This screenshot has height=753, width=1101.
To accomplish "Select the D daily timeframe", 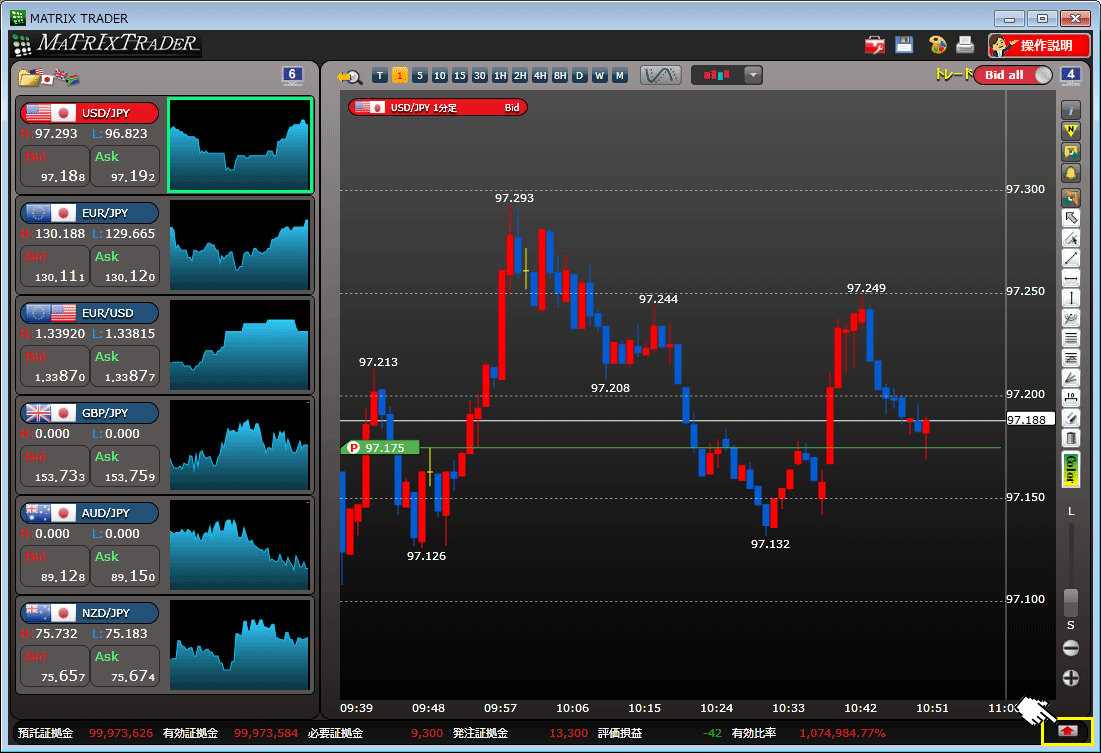I will (579, 75).
